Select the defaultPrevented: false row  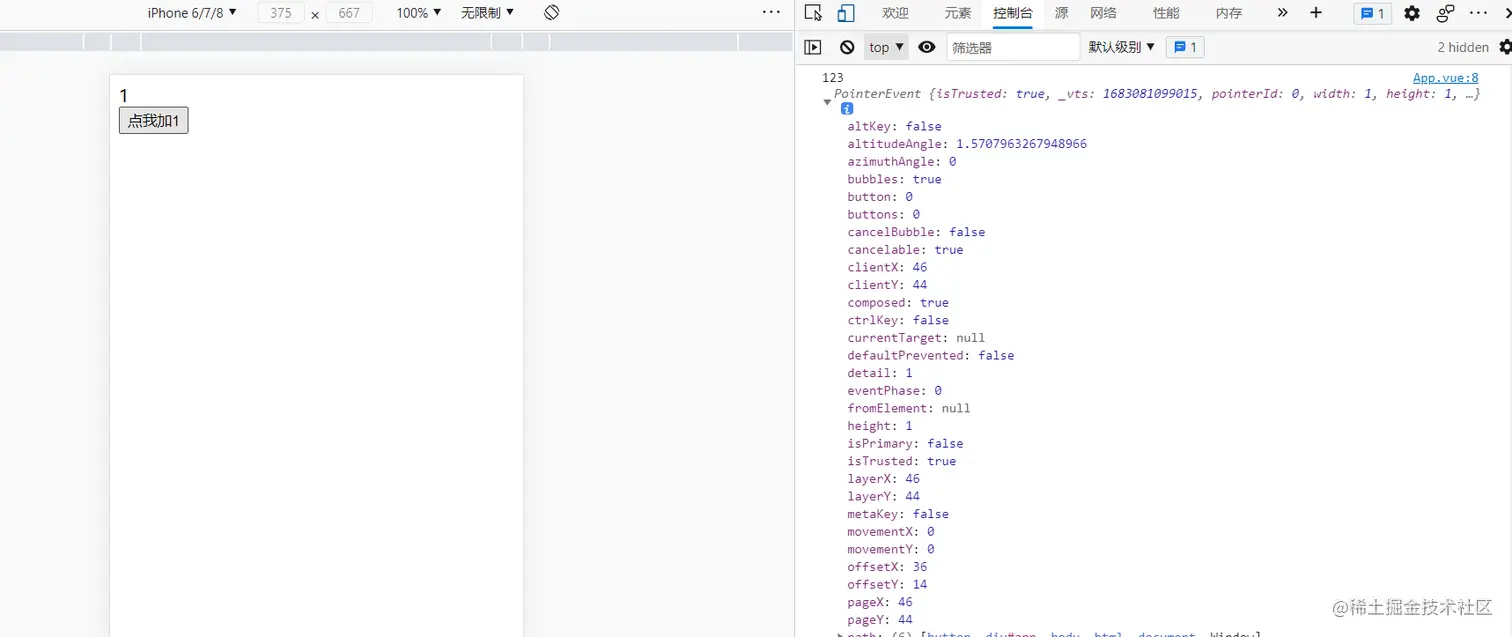(930, 355)
